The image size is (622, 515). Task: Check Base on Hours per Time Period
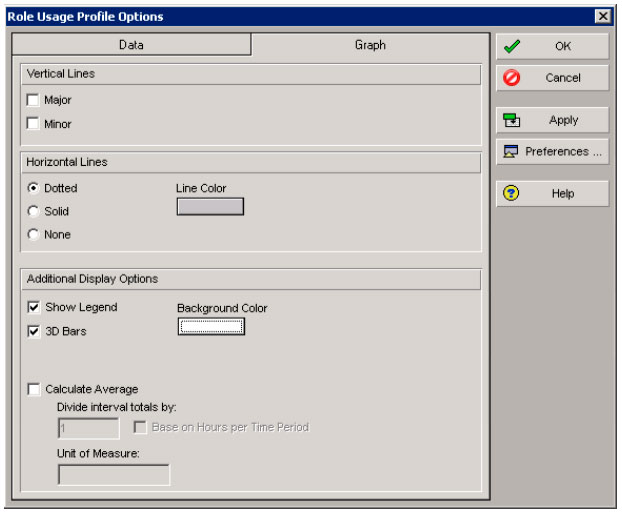pyautogui.click(x=140, y=427)
